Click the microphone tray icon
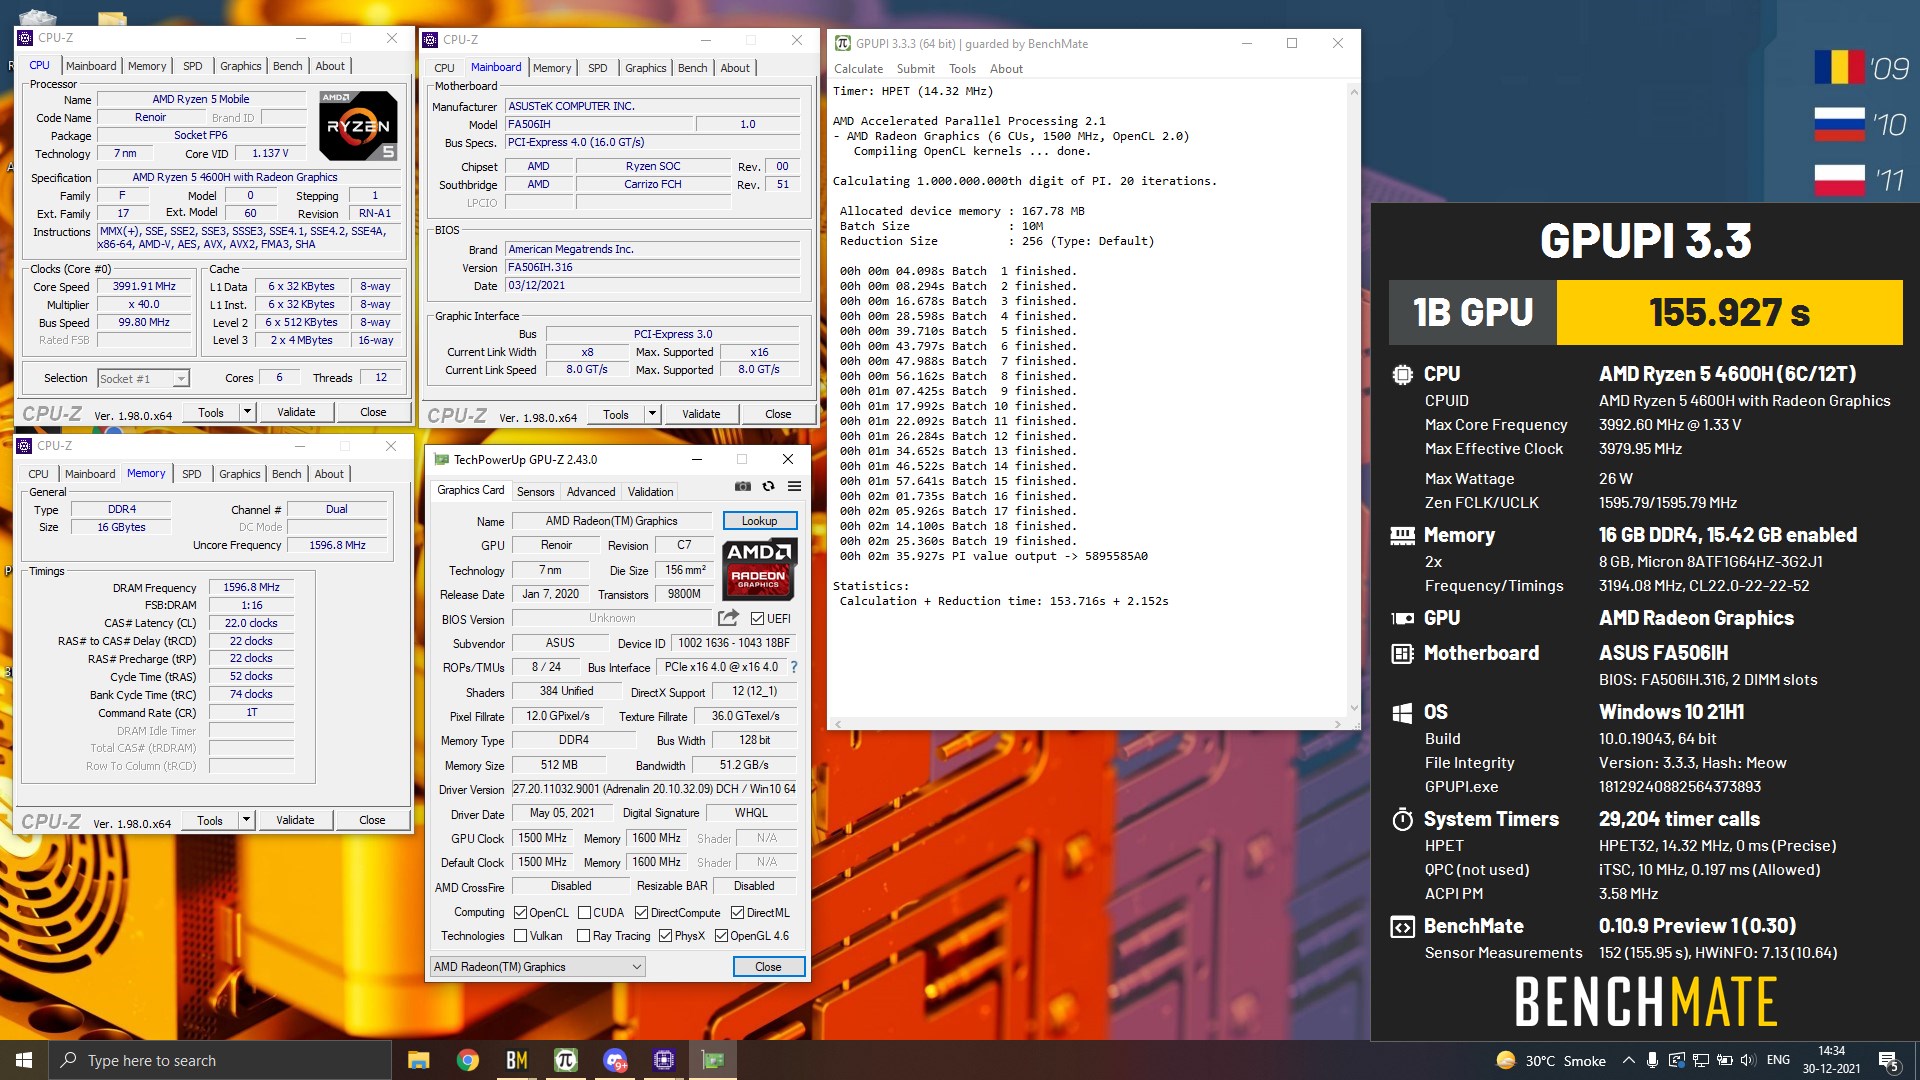 pos(1653,1060)
